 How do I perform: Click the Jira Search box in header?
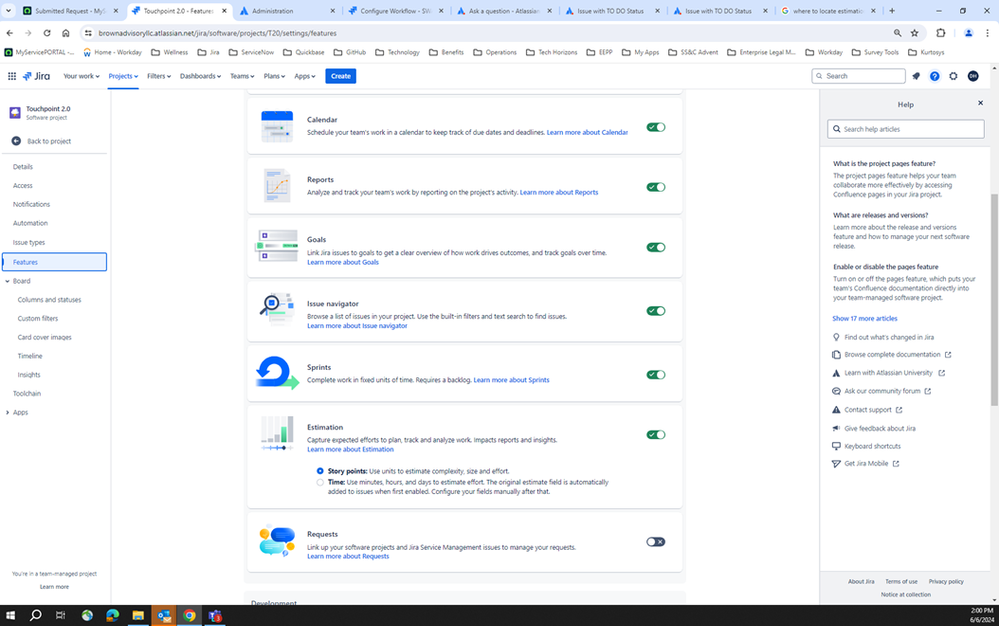pyautogui.click(x=858, y=76)
